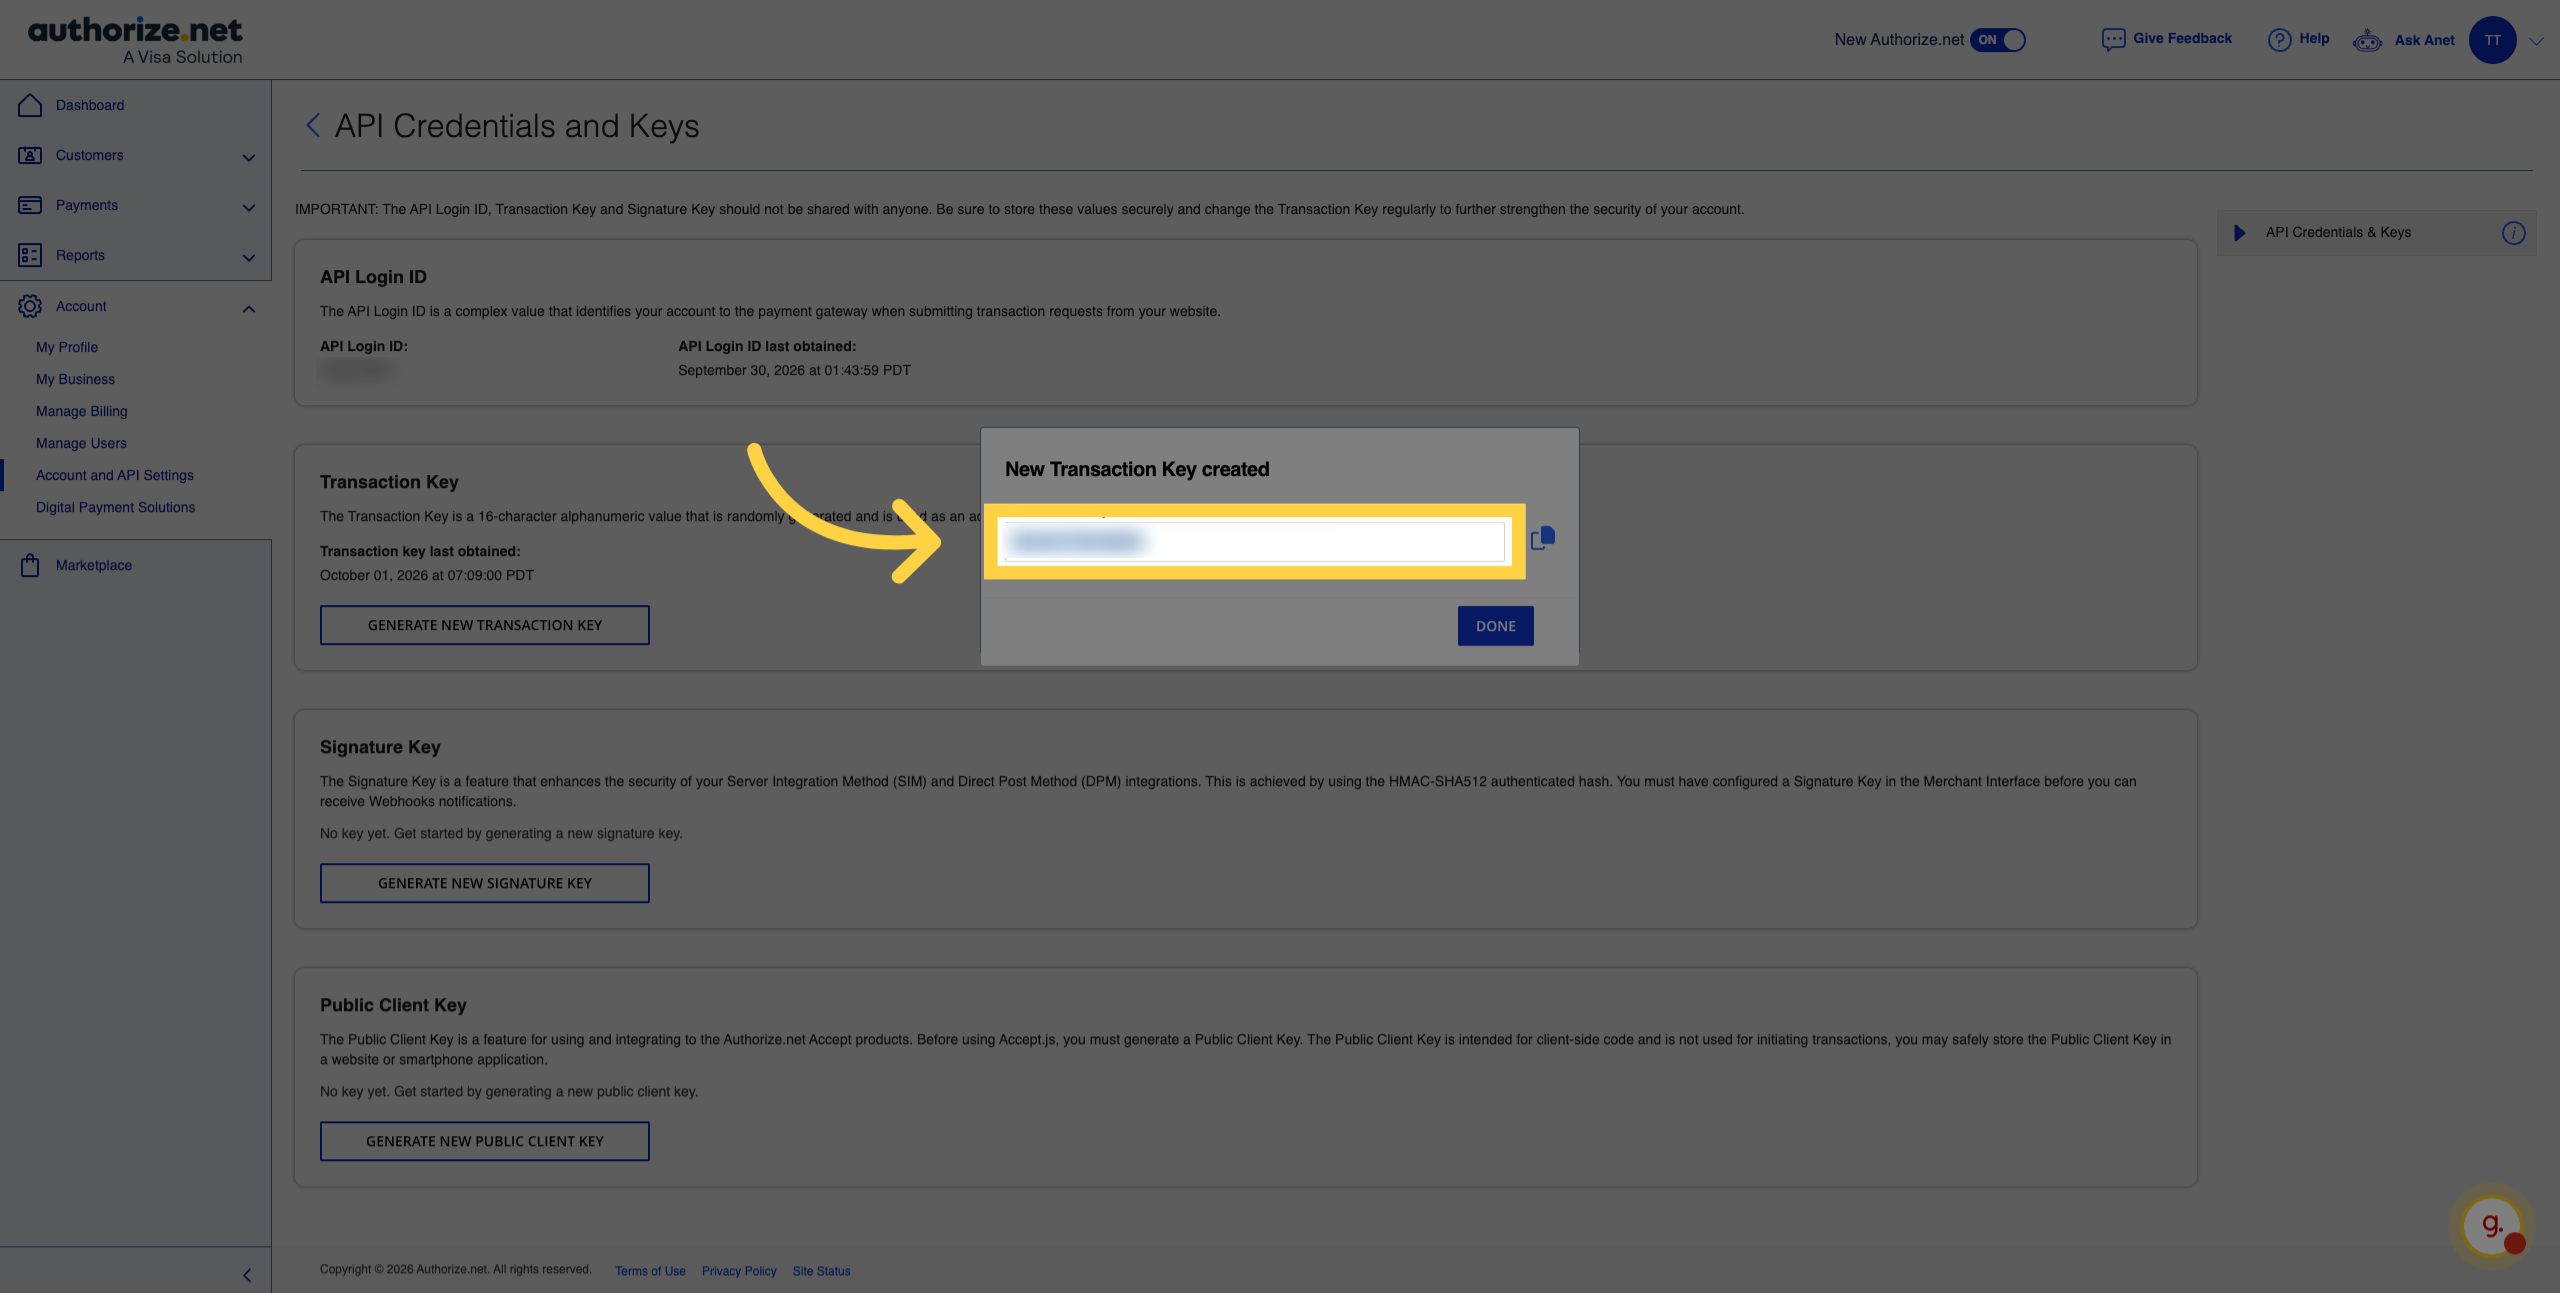
Task: Collapse the Account menu chevron
Action: point(249,308)
